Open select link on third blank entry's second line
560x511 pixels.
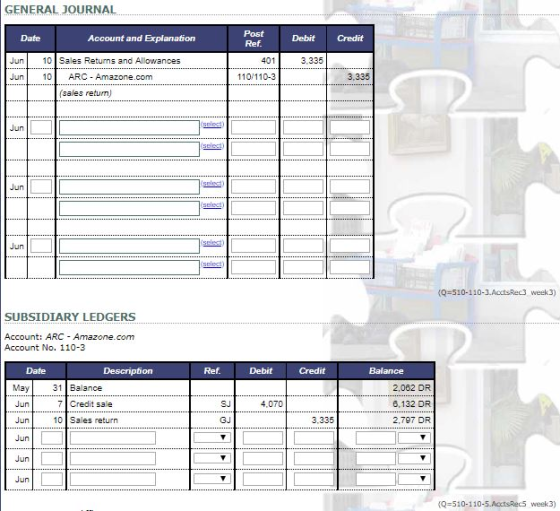point(212,264)
